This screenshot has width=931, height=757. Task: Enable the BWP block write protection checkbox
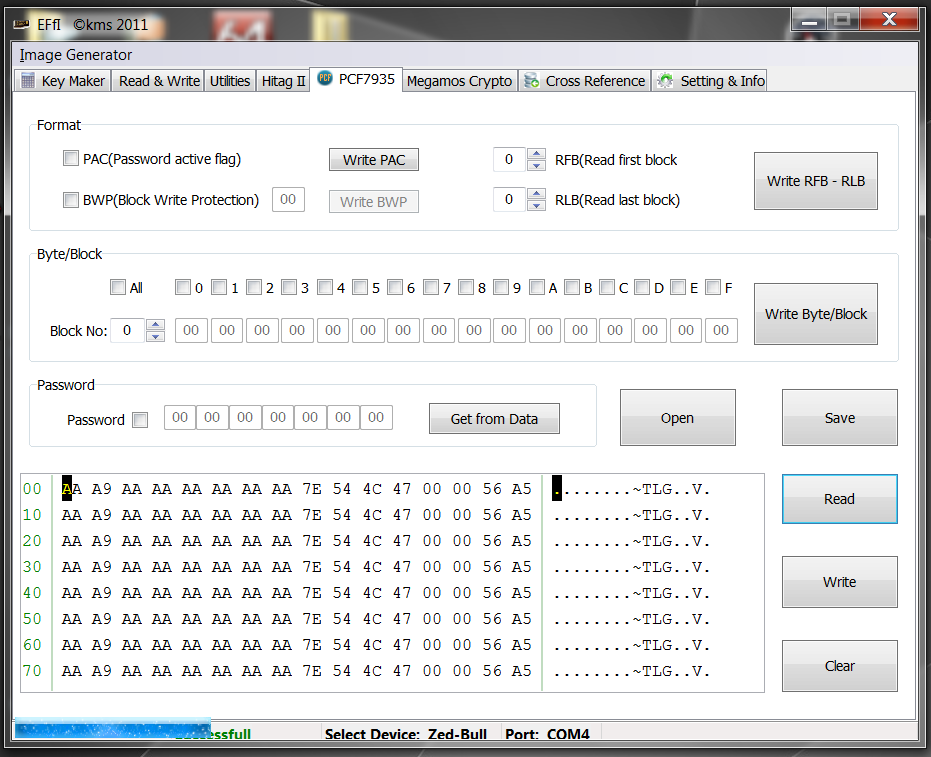click(71, 199)
